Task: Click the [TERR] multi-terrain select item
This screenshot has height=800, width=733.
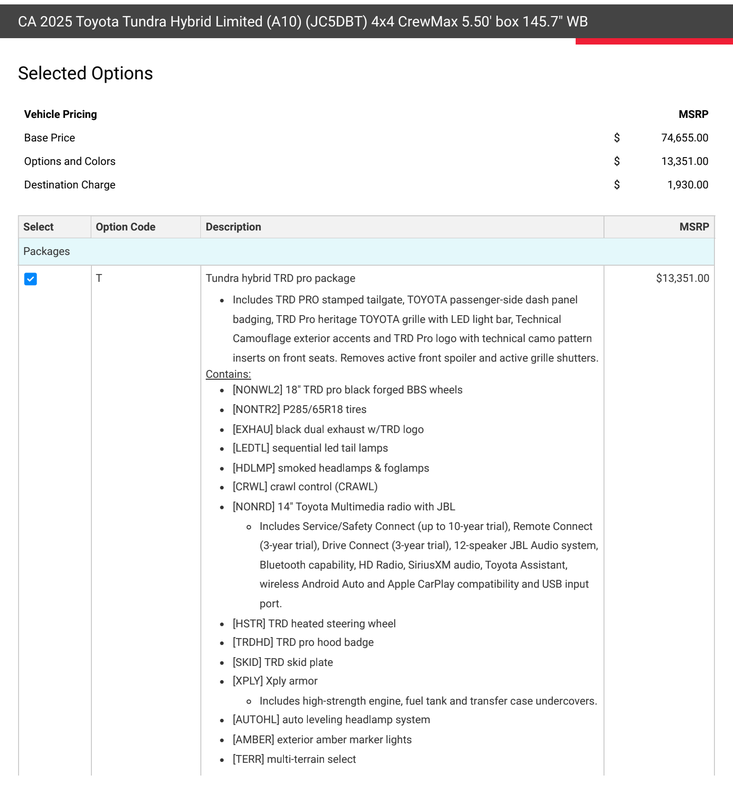Action: point(294,760)
